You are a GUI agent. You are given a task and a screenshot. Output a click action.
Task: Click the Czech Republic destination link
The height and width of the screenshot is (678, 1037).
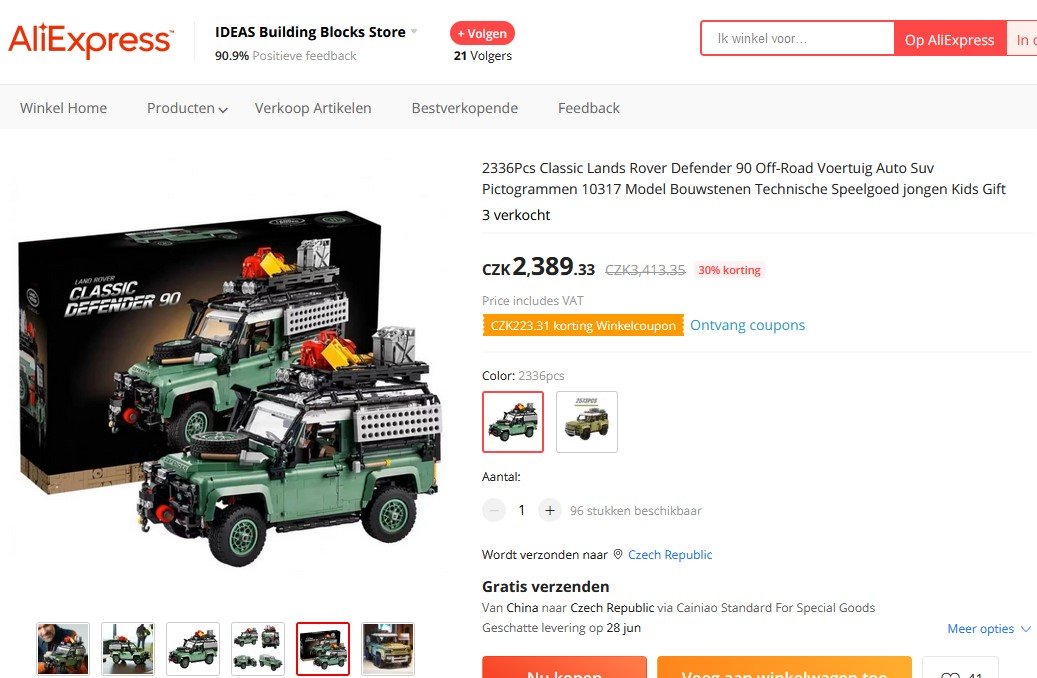pos(670,554)
